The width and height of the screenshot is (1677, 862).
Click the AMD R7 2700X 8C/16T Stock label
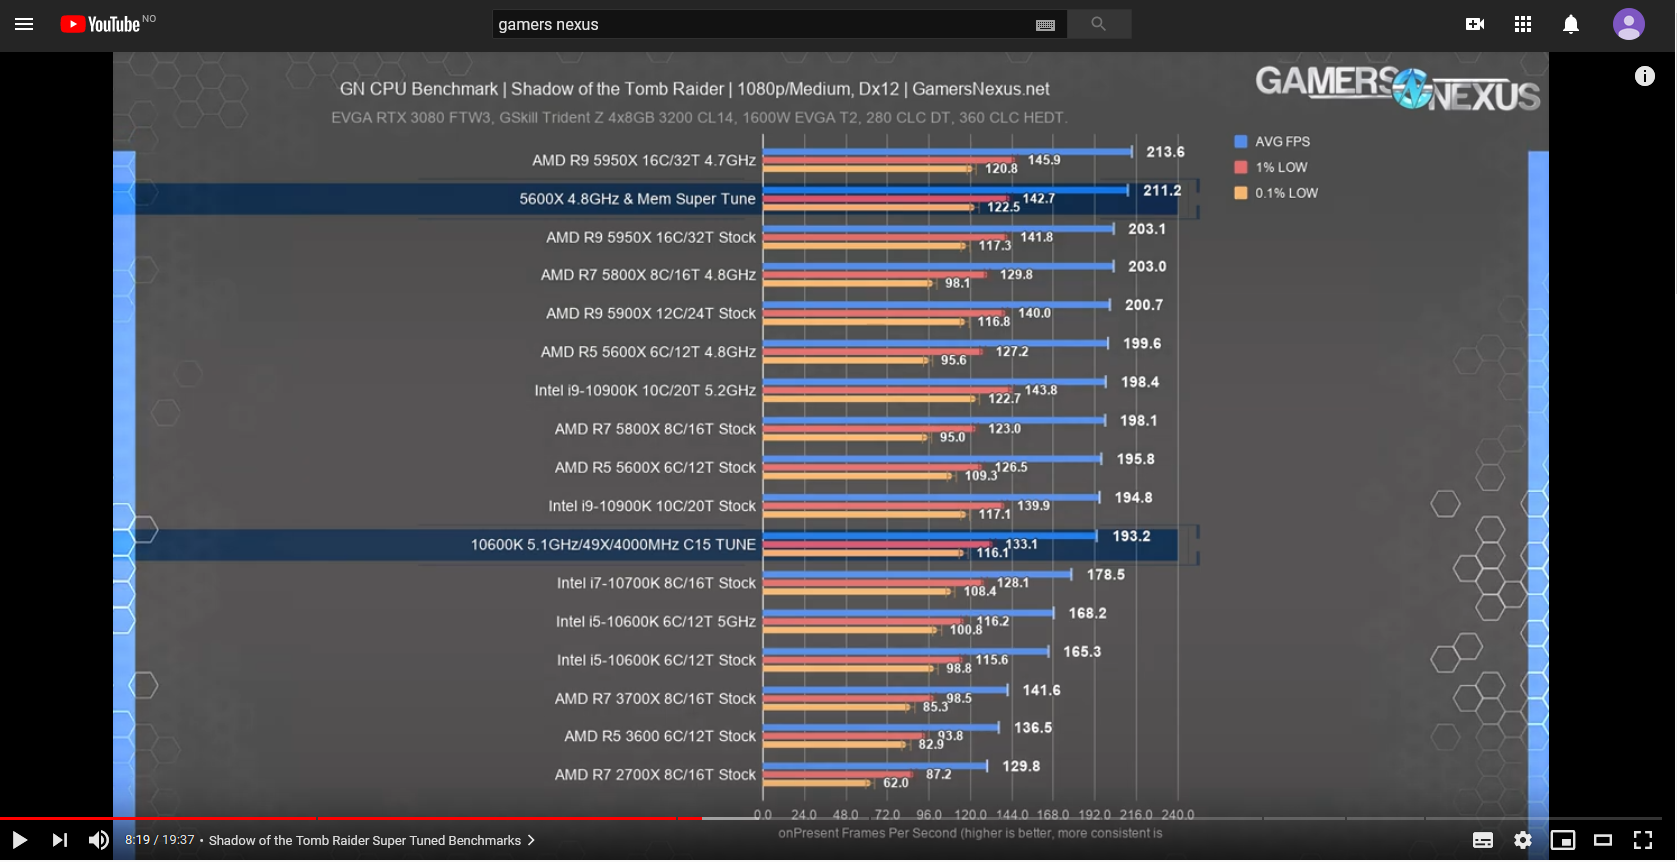tap(655, 775)
